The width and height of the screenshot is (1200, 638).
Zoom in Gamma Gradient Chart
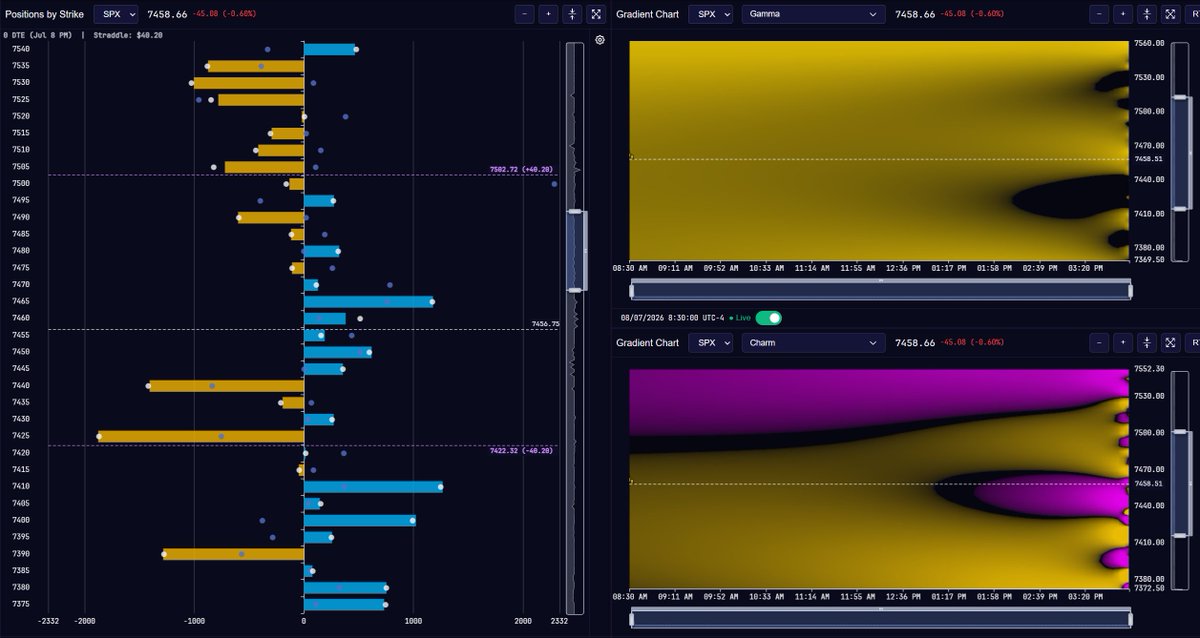point(1123,14)
